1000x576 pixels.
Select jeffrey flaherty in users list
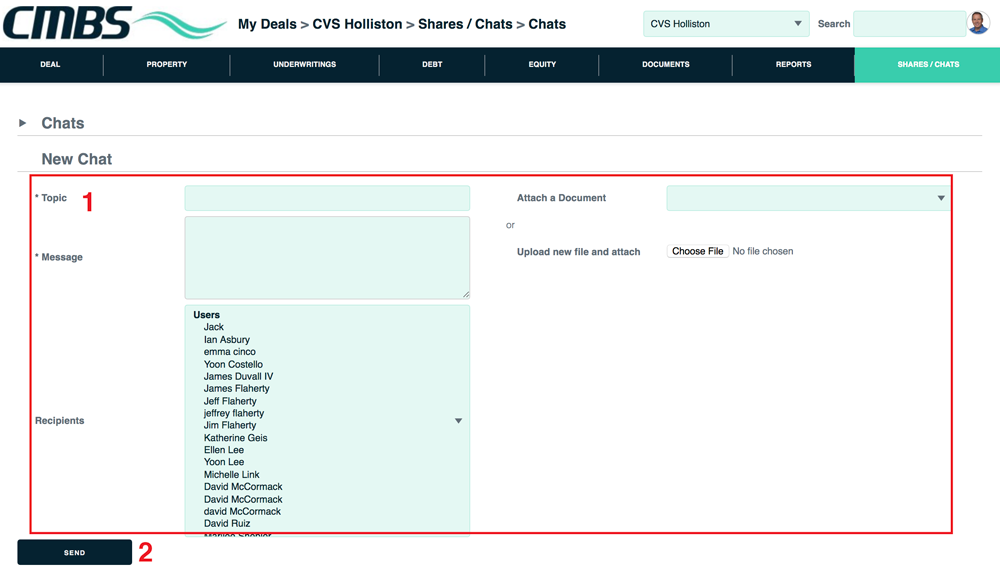point(234,413)
